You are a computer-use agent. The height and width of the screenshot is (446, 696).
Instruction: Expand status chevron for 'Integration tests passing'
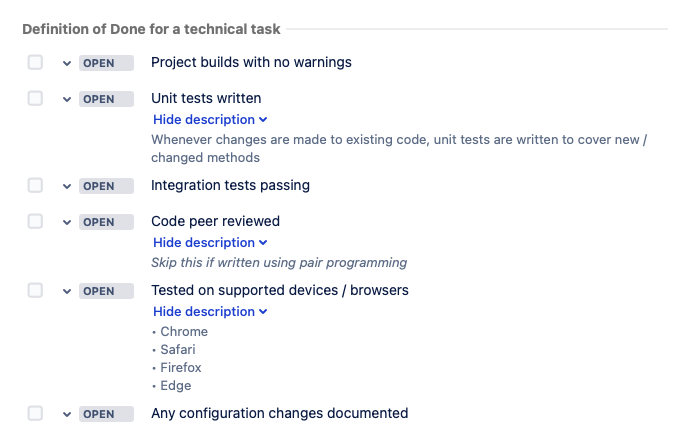[67, 186]
